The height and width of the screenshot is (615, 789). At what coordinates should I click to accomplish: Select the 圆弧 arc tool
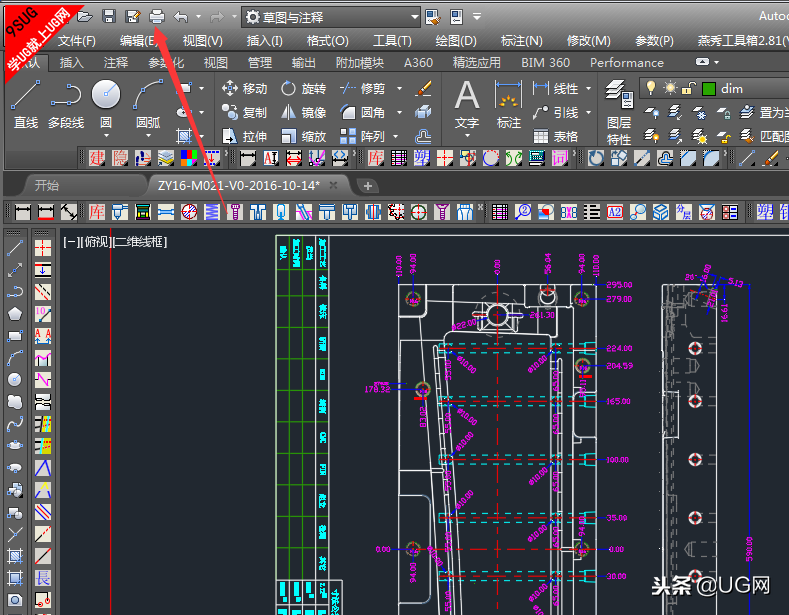coord(148,105)
